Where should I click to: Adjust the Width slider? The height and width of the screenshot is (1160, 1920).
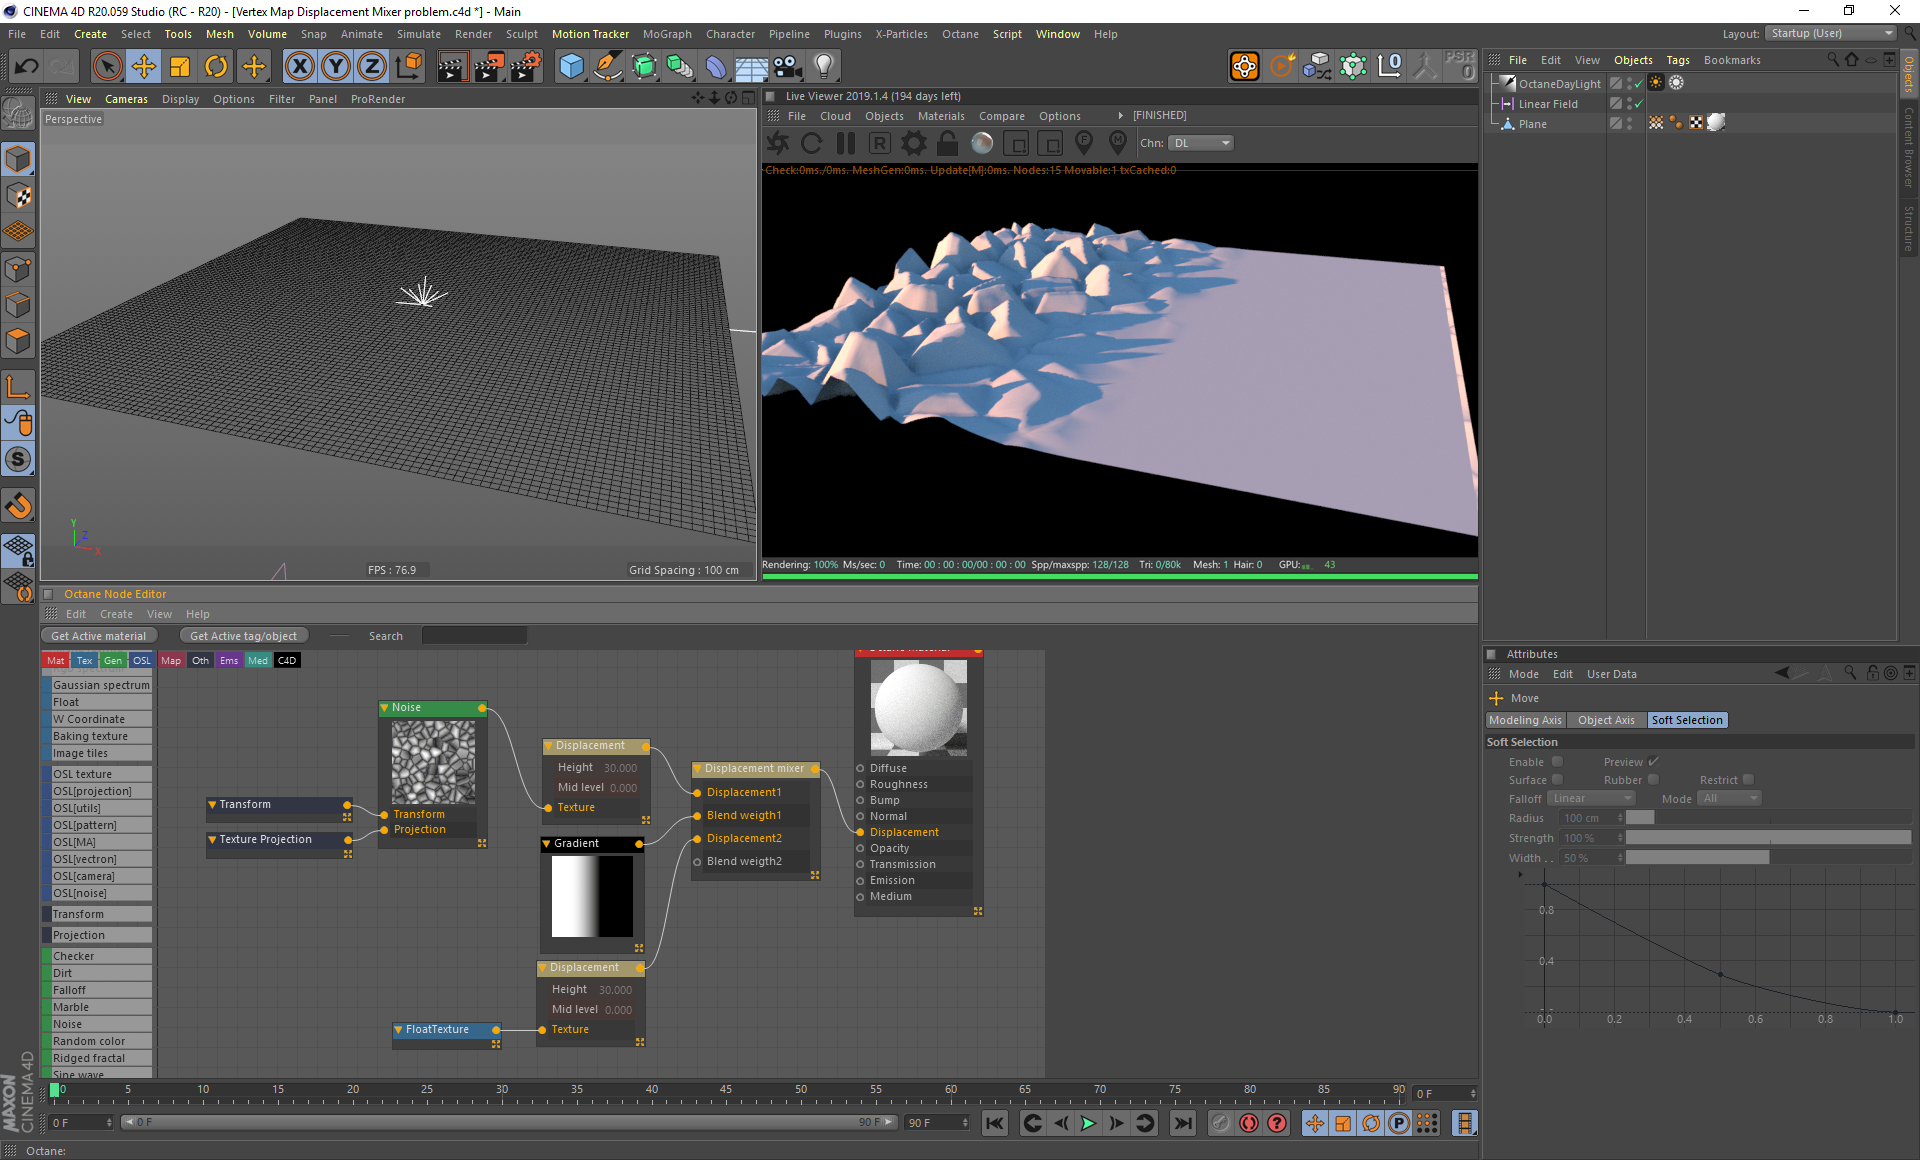pyautogui.click(x=1768, y=858)
